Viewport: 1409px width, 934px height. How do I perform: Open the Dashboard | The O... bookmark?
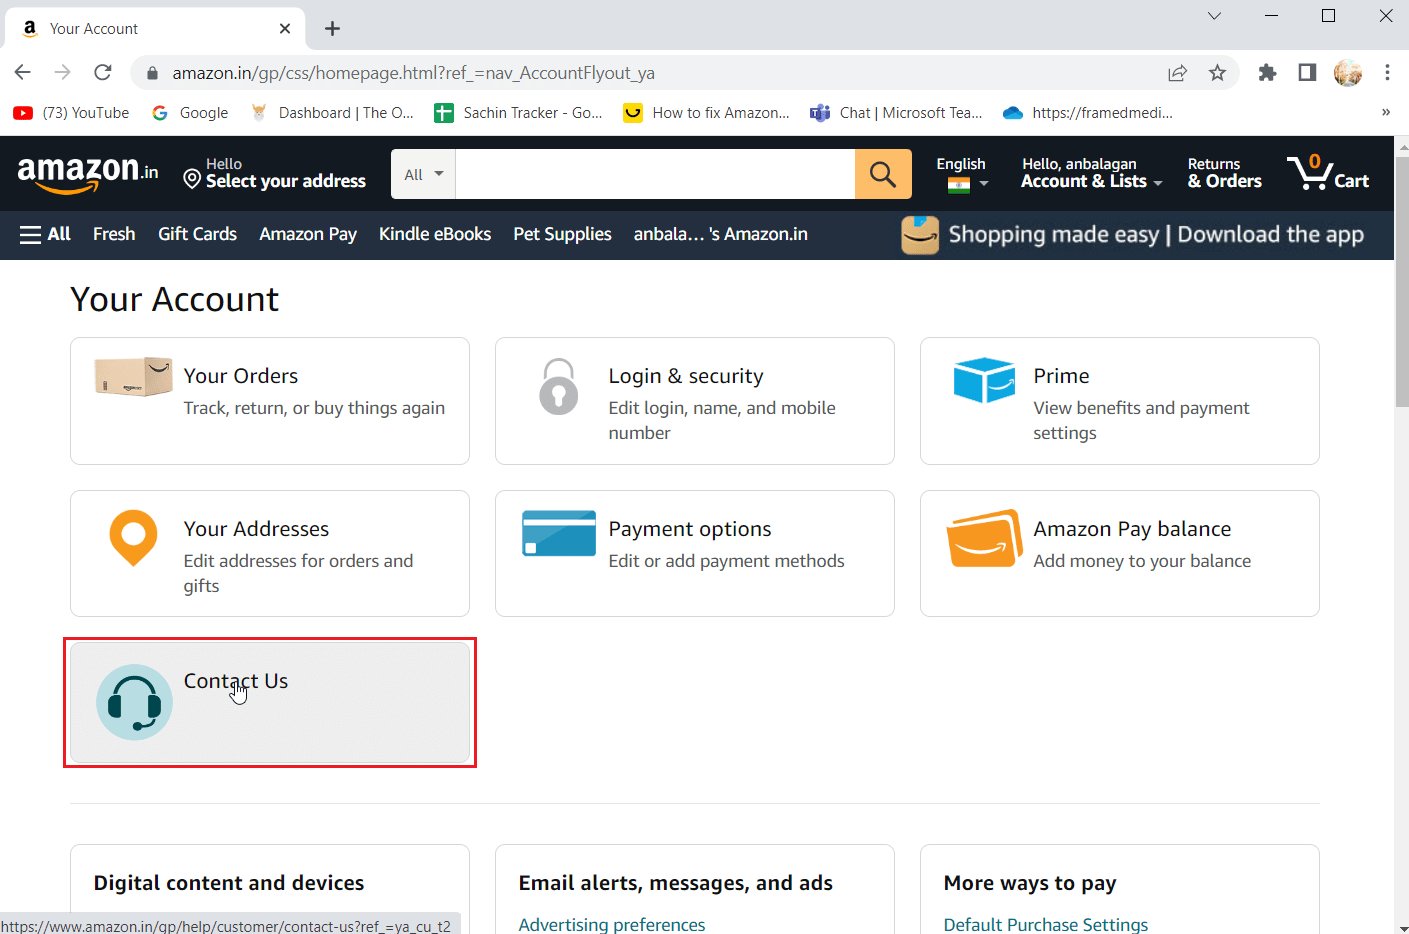[332, 113]
